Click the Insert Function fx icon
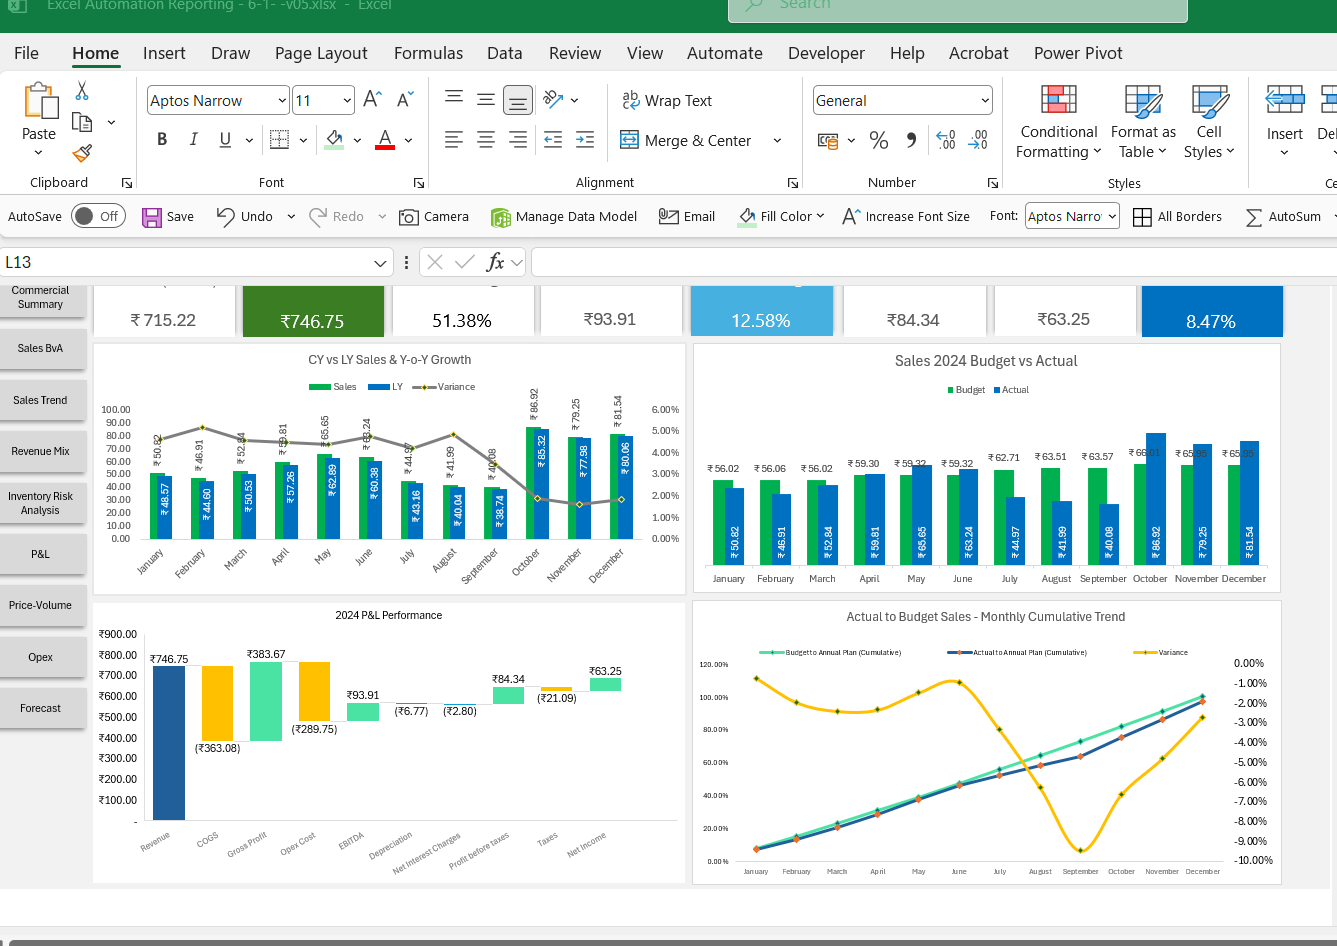This screenshot has width=1337, height=946. pyautogui.click(x=495, y=262)
